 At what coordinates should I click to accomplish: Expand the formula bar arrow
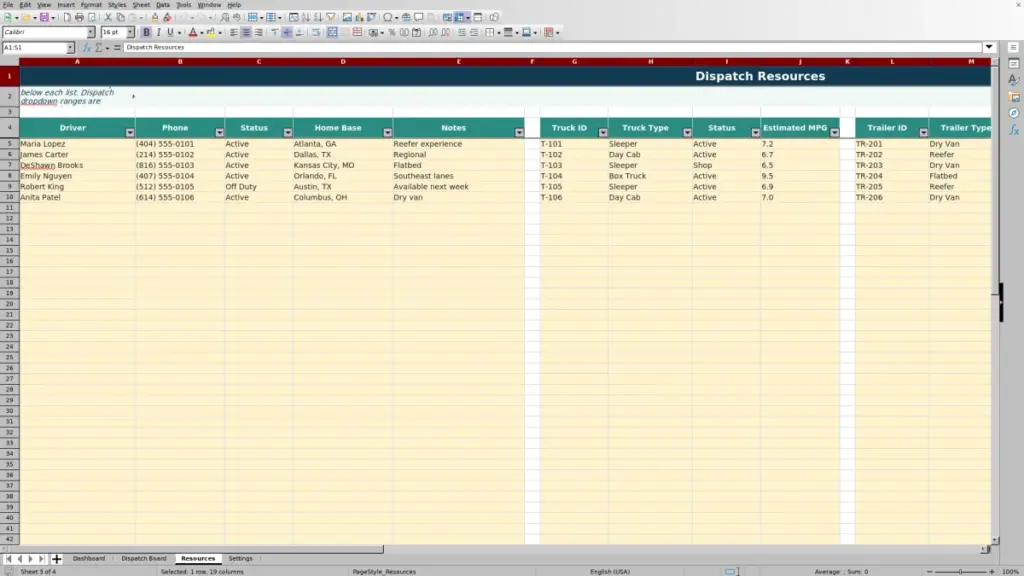tap(989, 47)
